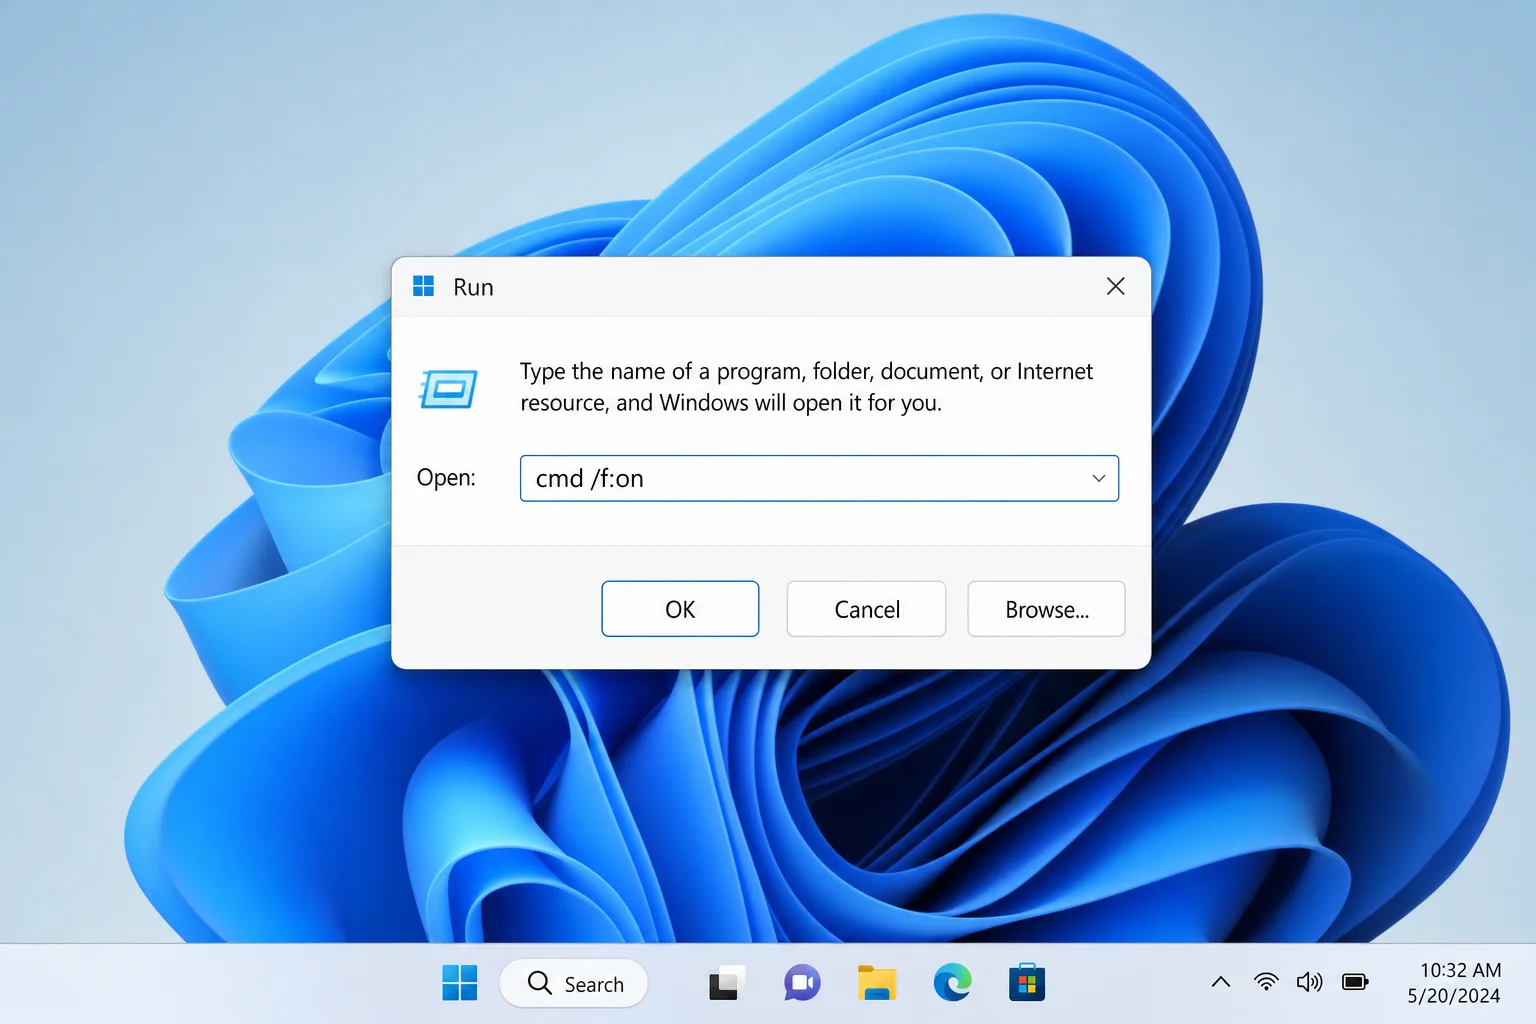Open the Windows Start menu
The width and height of the screenshot is (1536, 1024).
460,983
